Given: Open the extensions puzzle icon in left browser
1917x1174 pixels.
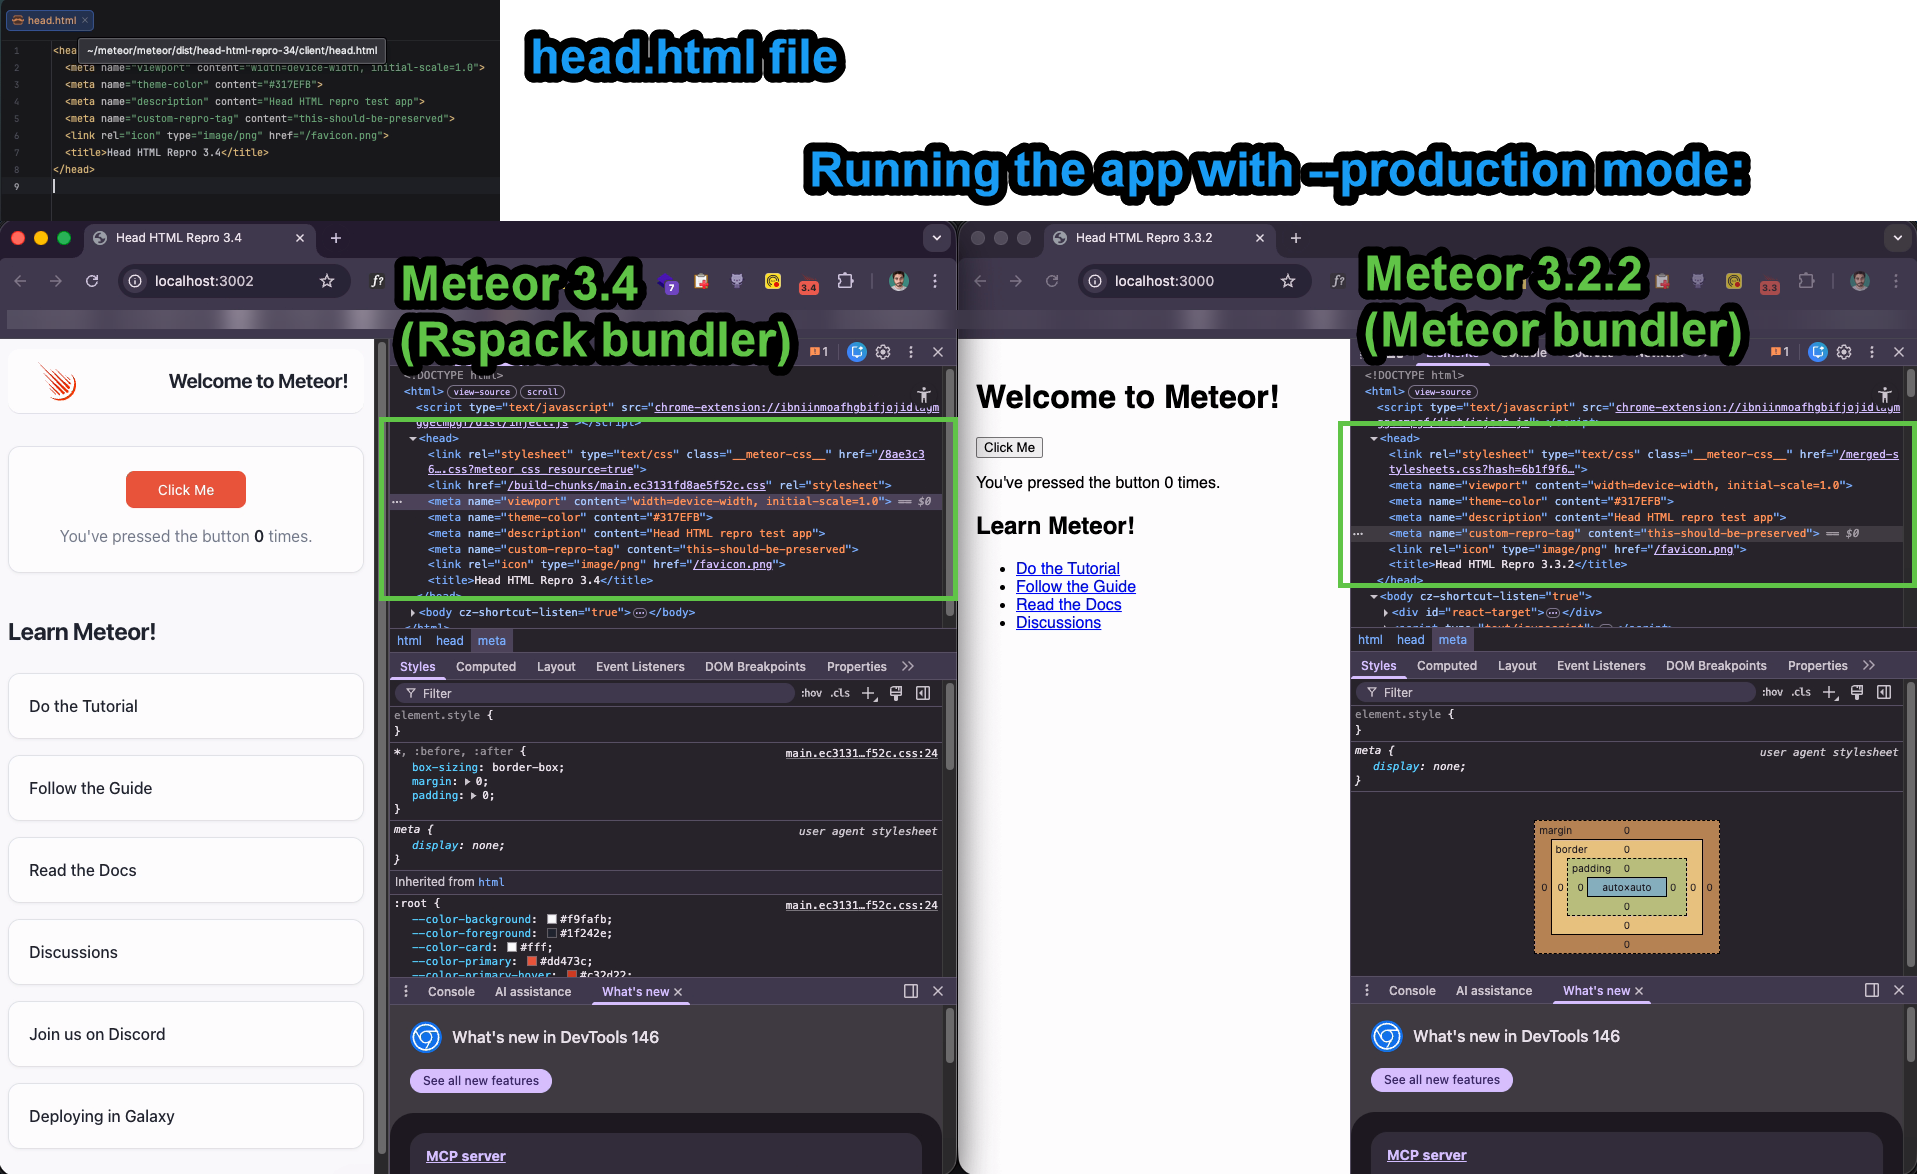Looking at the screenshot, I should tap(845, 281).
